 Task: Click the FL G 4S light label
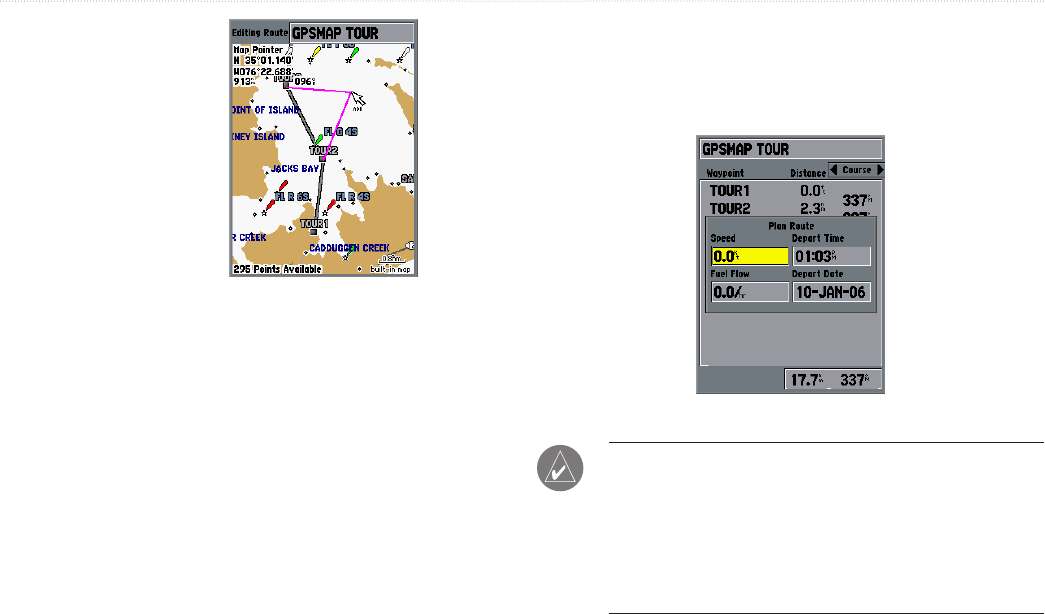(x=341, y=132)
